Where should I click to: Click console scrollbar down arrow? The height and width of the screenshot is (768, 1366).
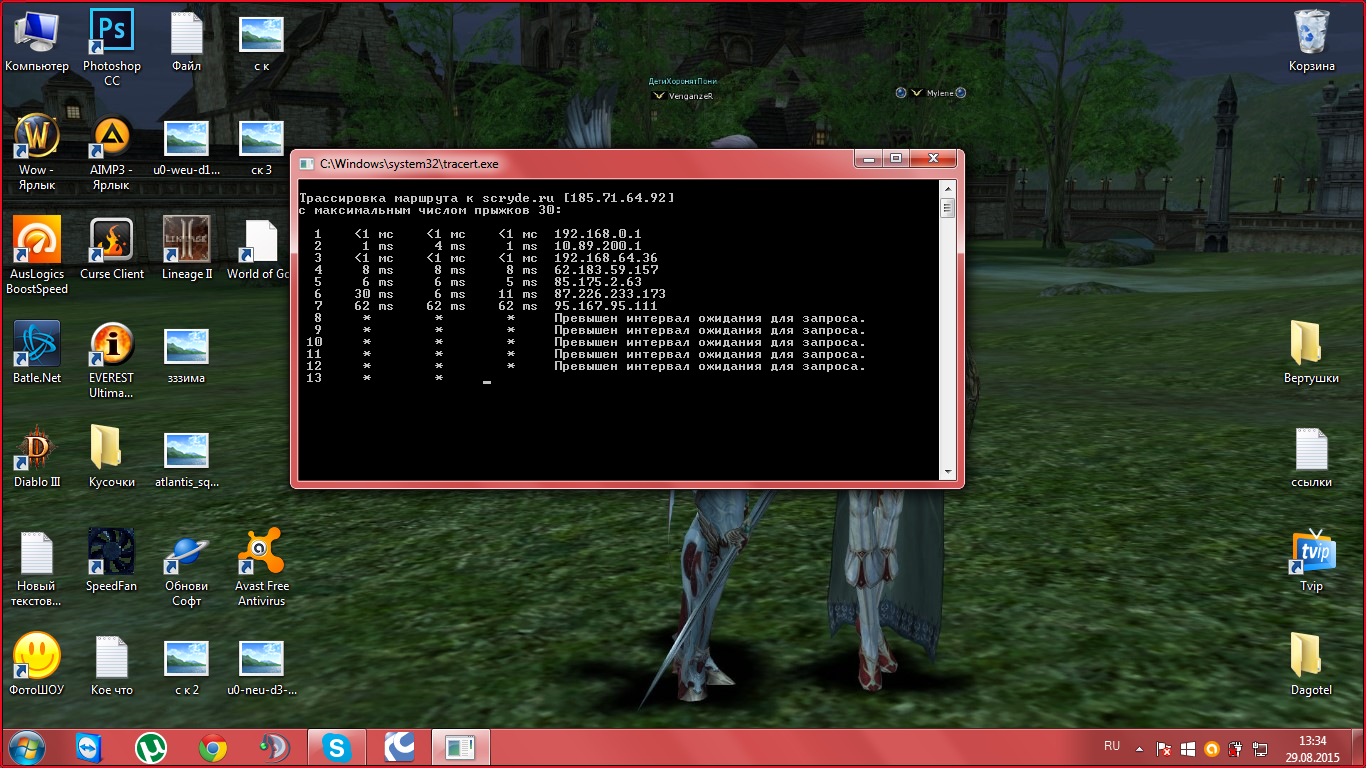947,471
